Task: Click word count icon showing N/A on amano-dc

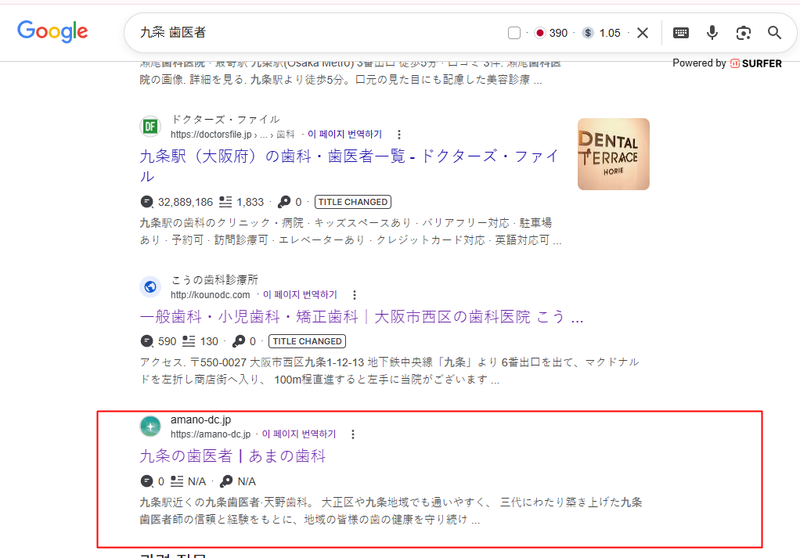Action: [x=177, y=481]
